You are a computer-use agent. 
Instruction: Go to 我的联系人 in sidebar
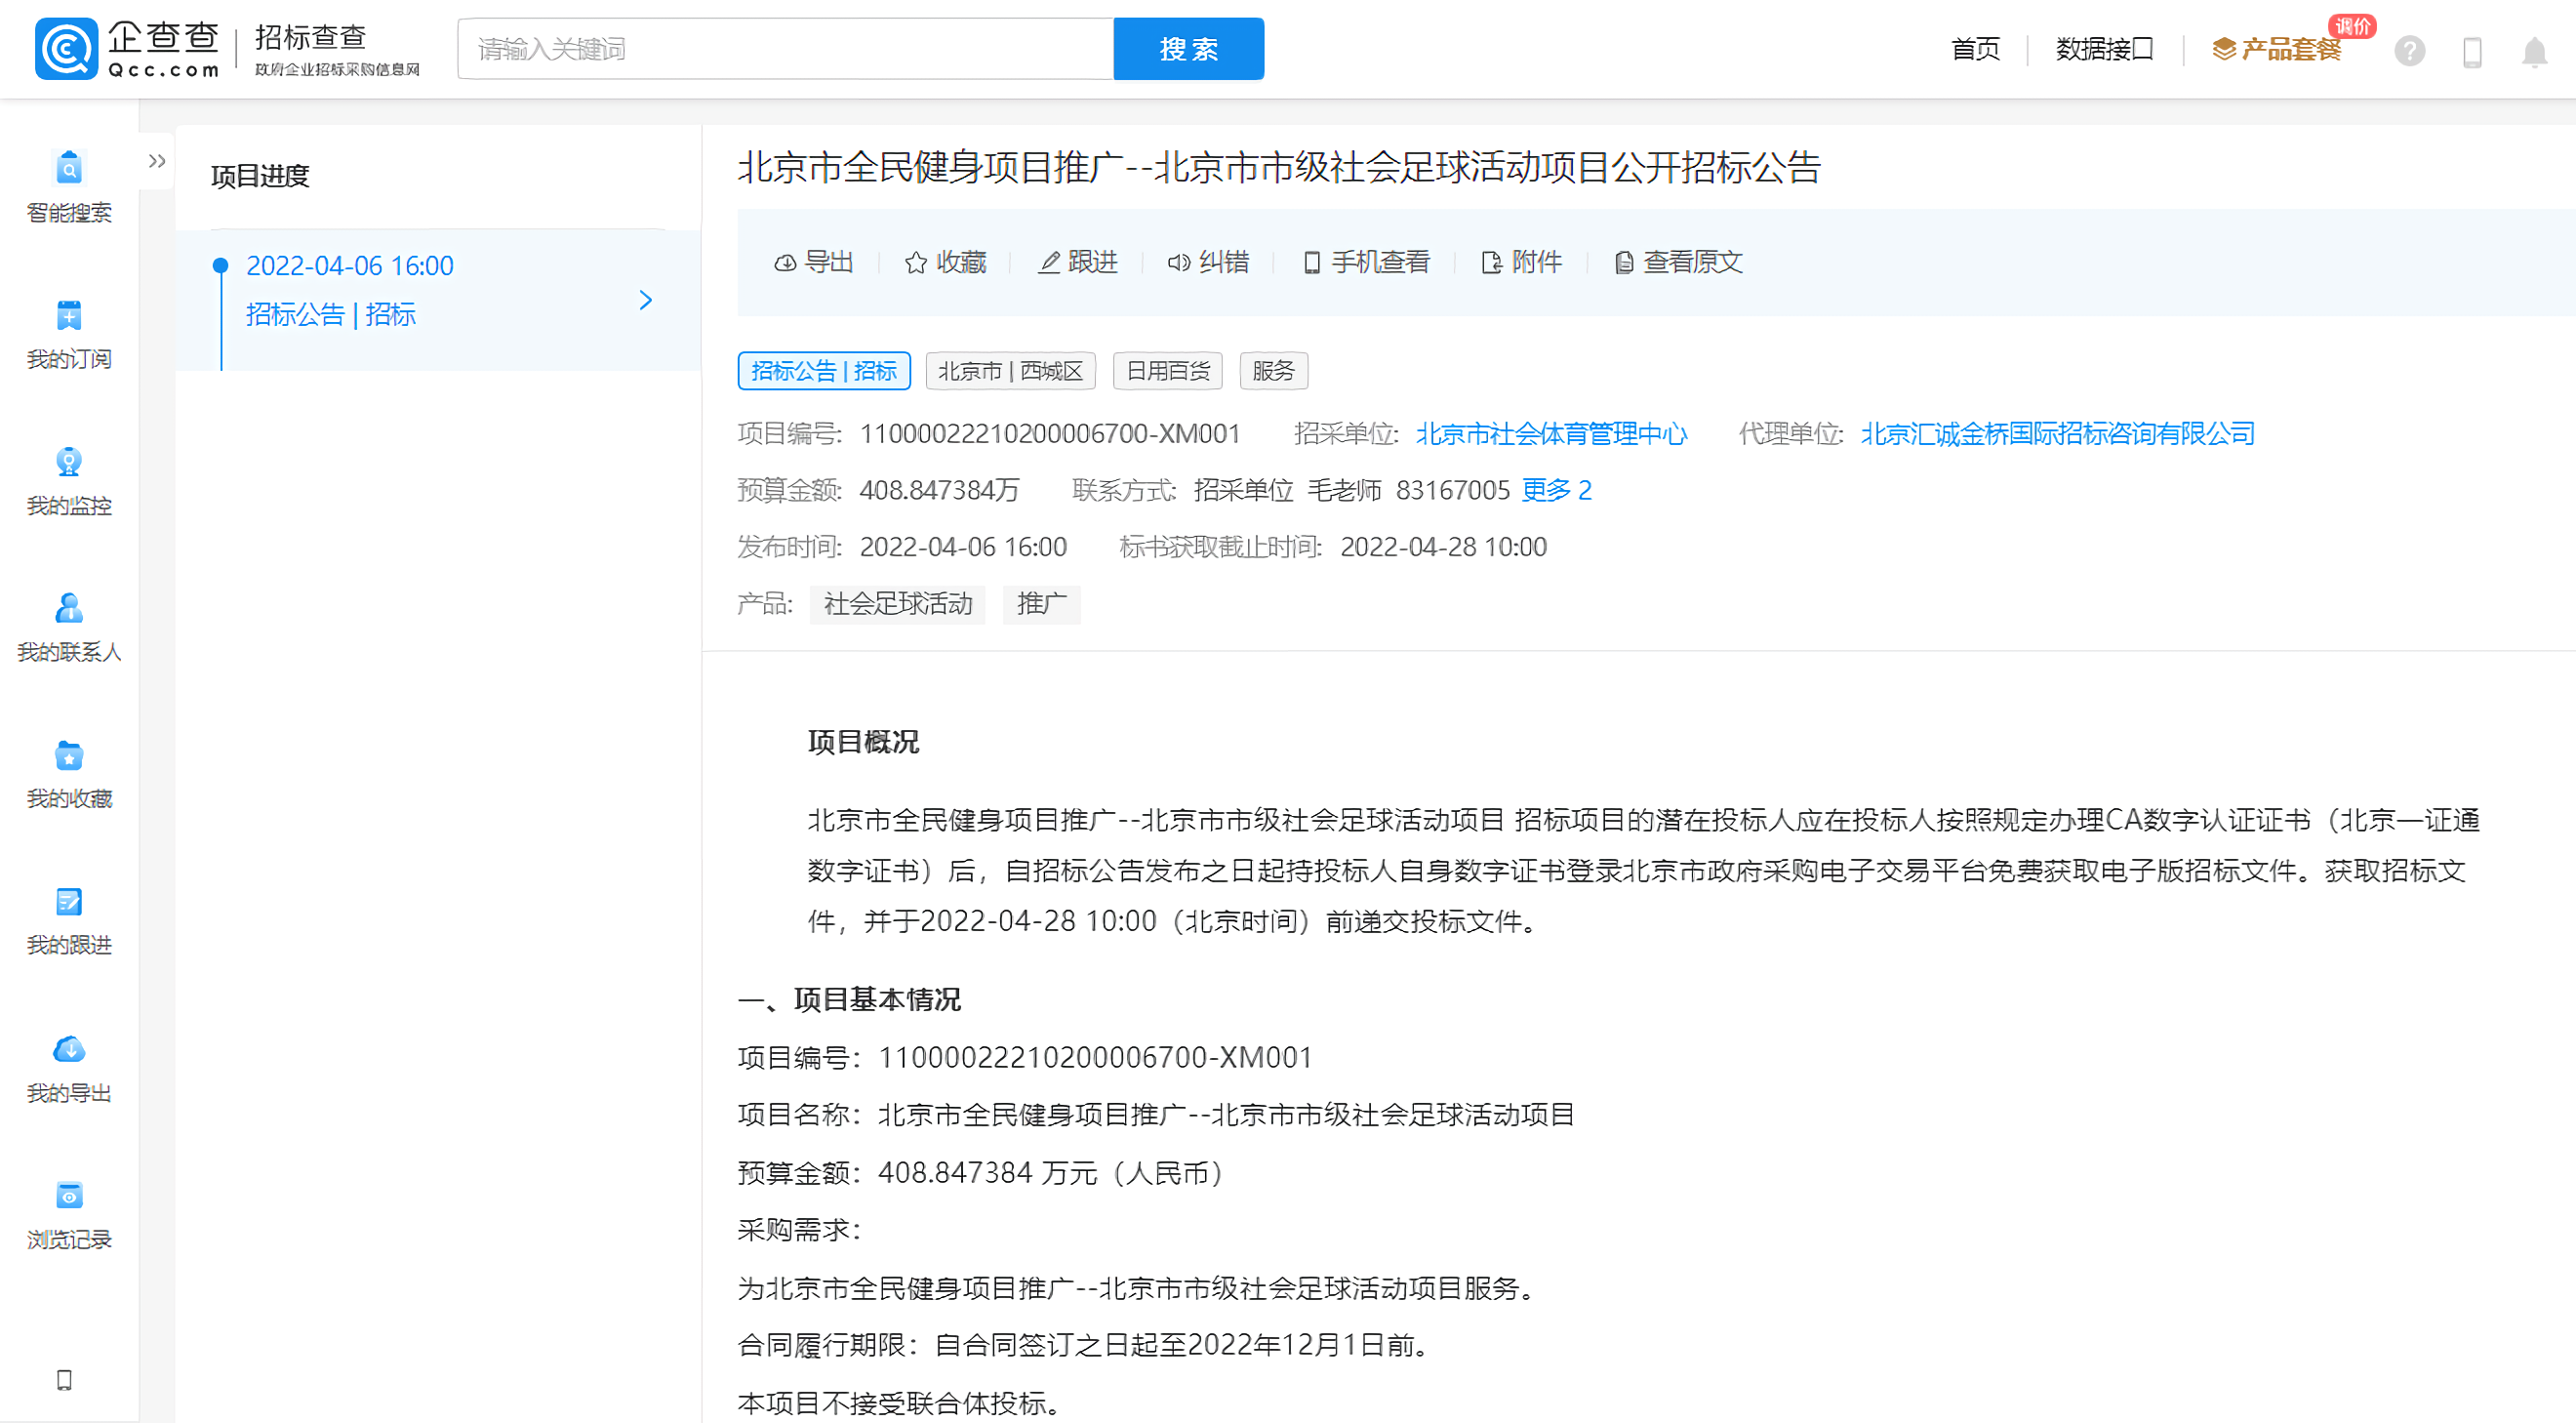pos(68,609)
